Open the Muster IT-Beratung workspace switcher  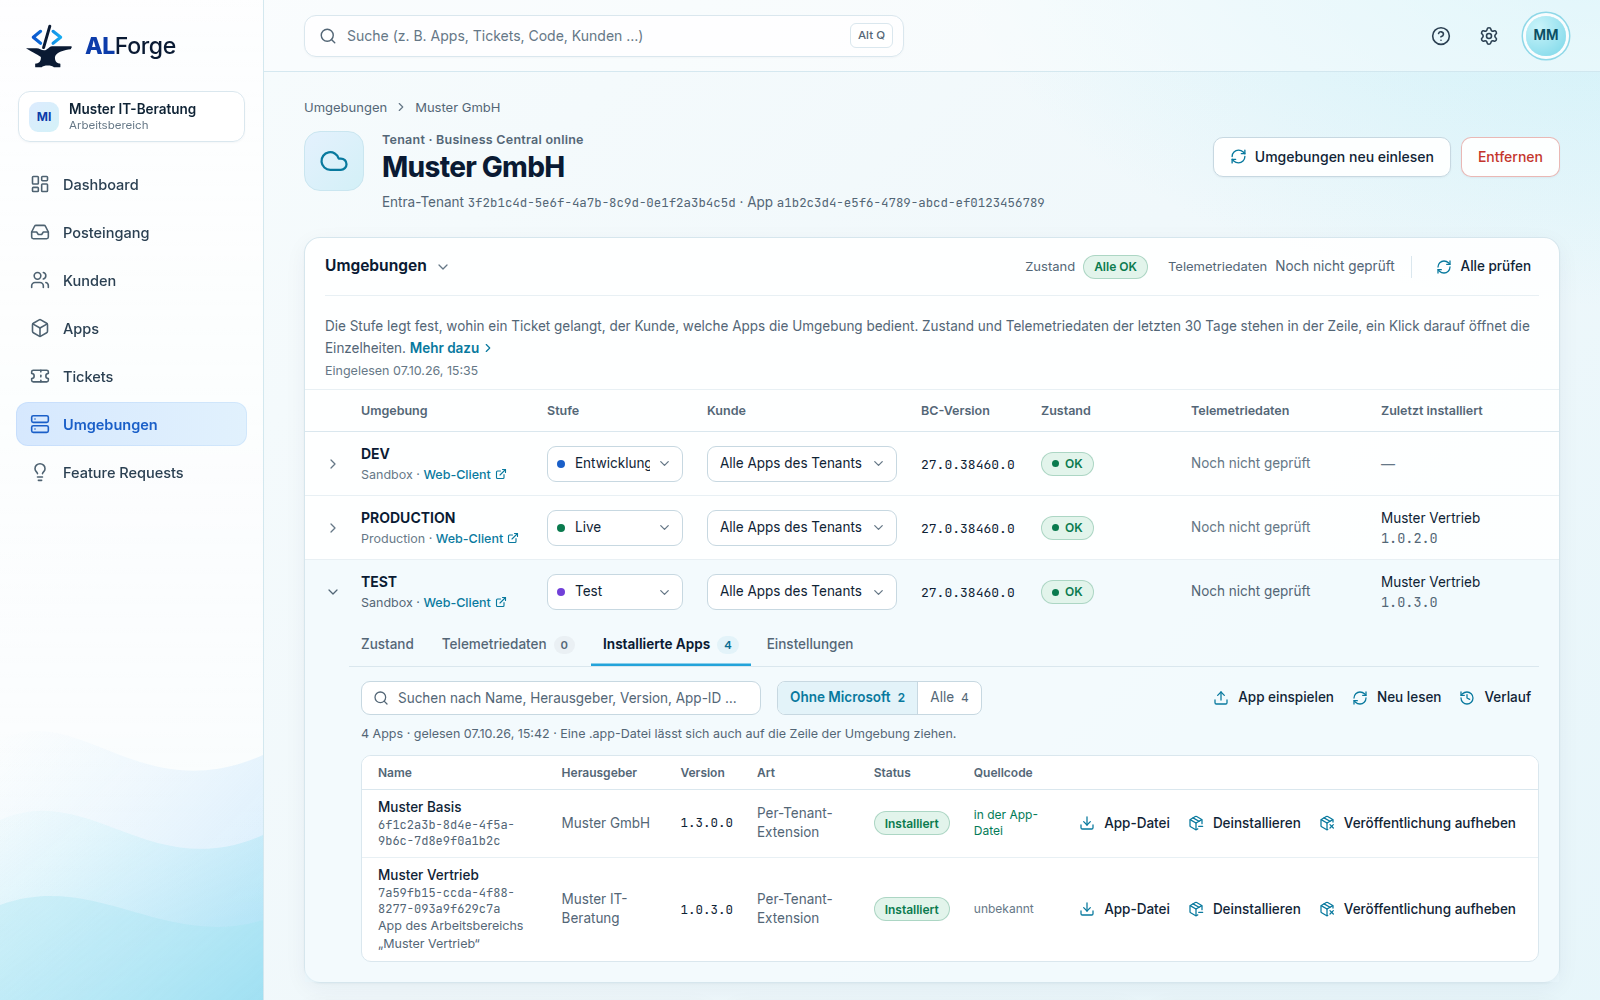click(x=131, y=116)
